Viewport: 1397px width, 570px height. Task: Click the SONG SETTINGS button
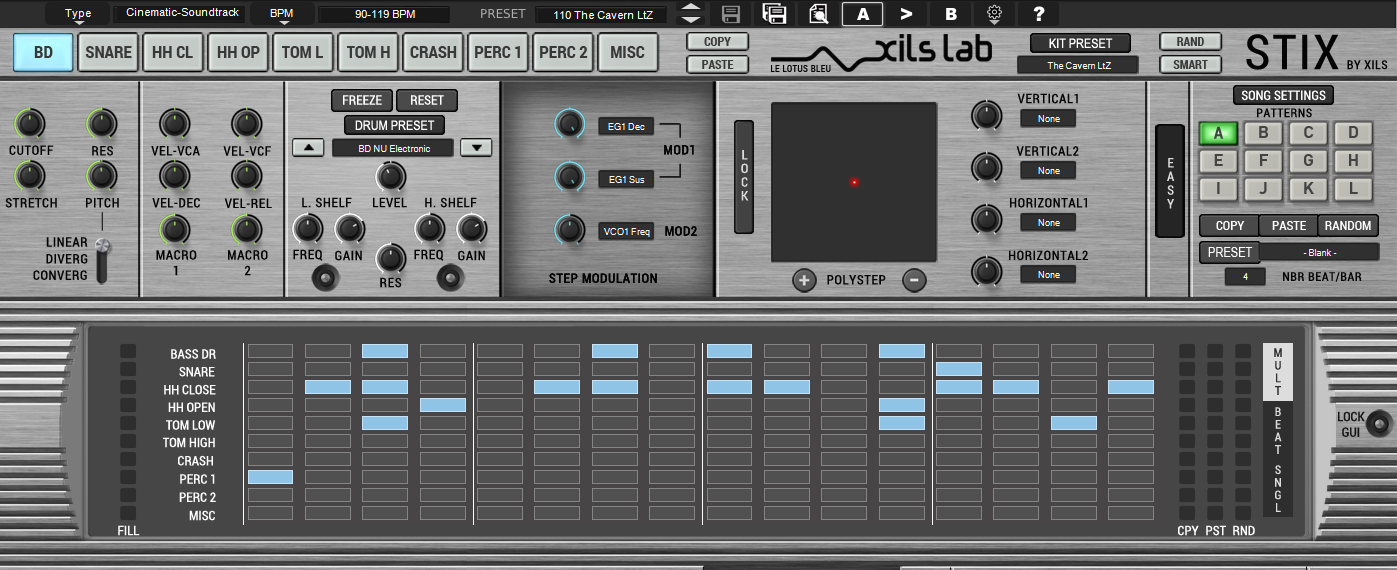tap(1283, 96)
